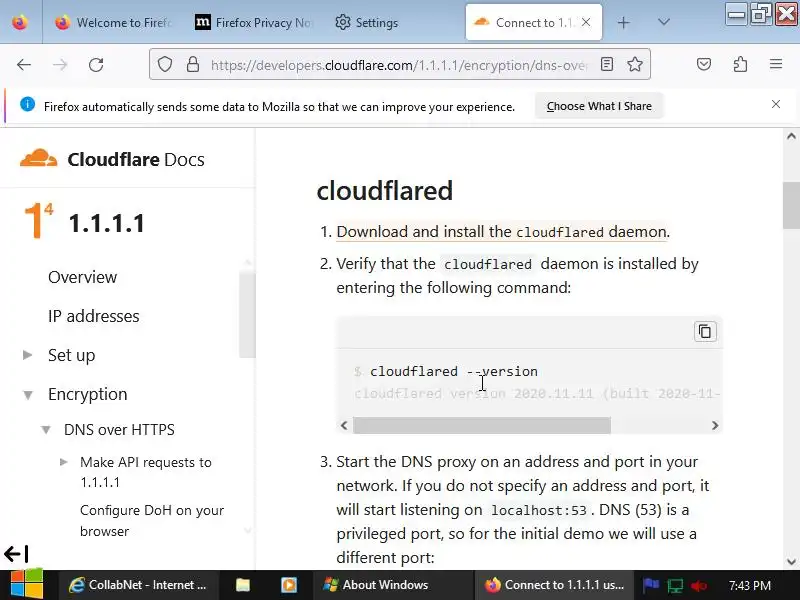This screenshot has width=800, height=600.
Task: Click the address bar URL field
Action: (399, 65)
